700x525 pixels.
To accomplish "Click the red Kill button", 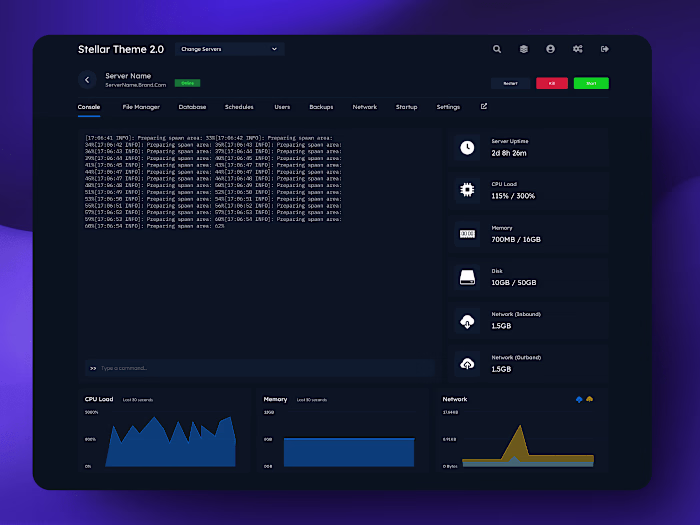I will (552, 83).
